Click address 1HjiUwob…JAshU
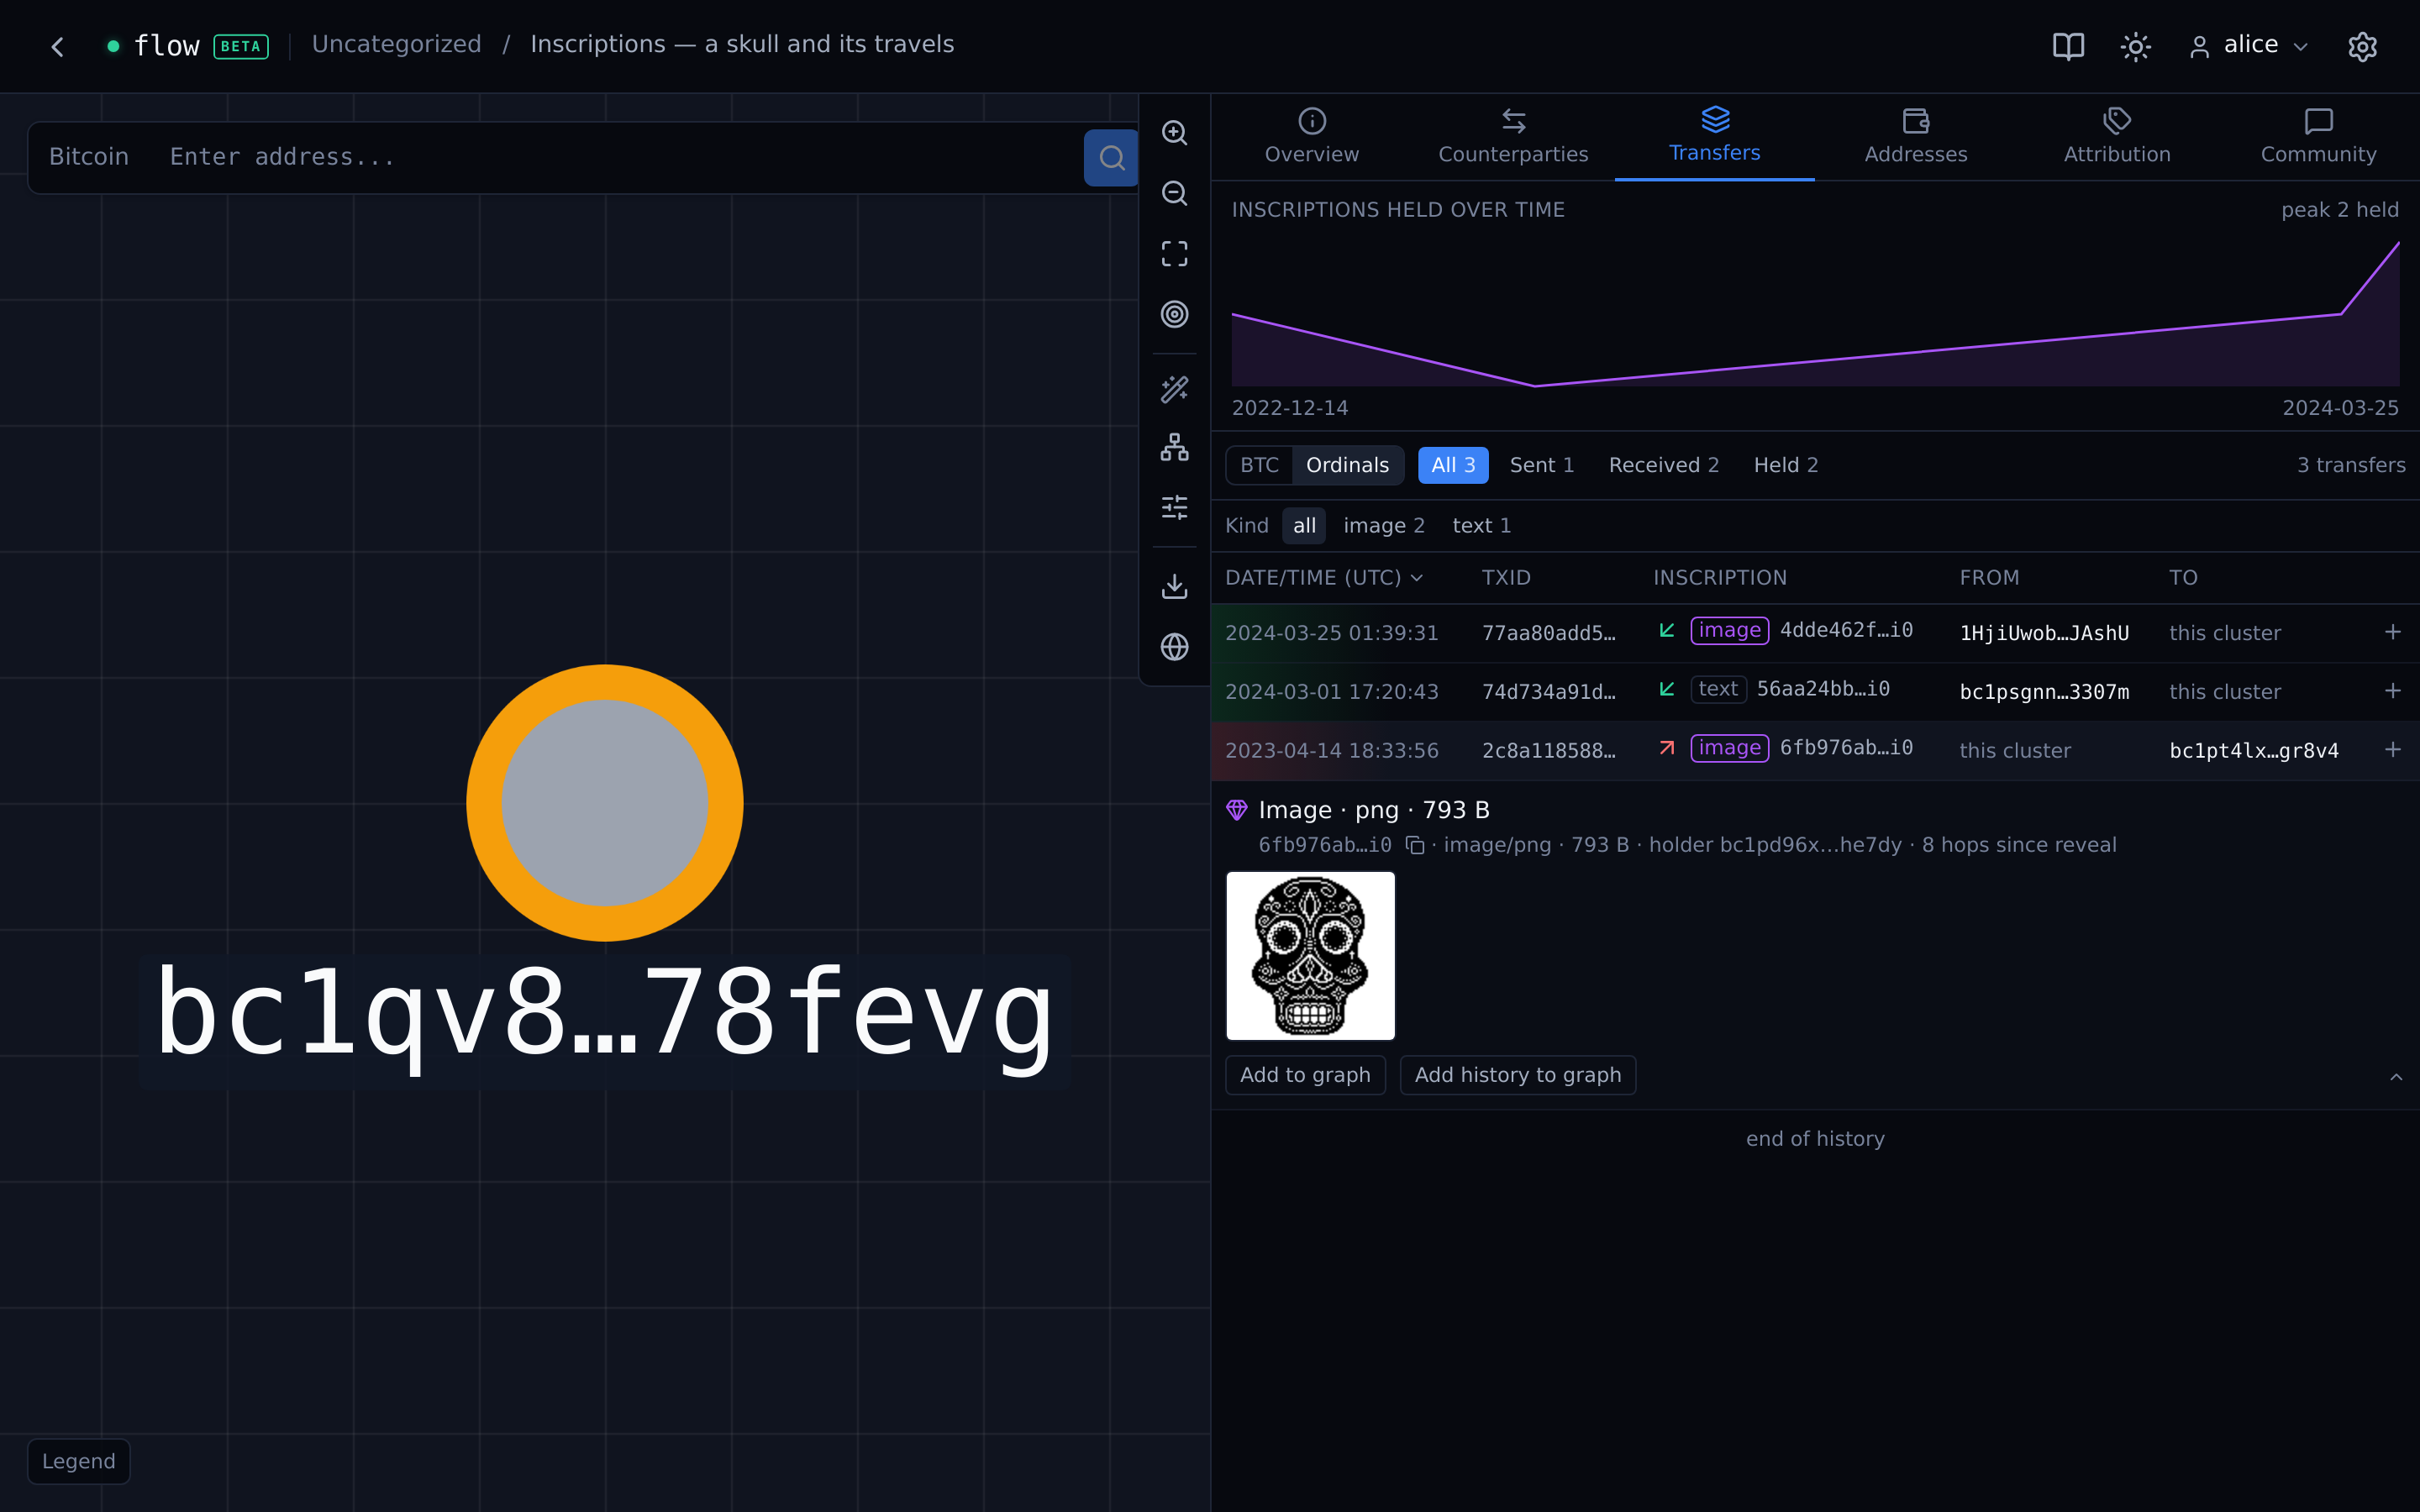 click(x=2044, y=633)
